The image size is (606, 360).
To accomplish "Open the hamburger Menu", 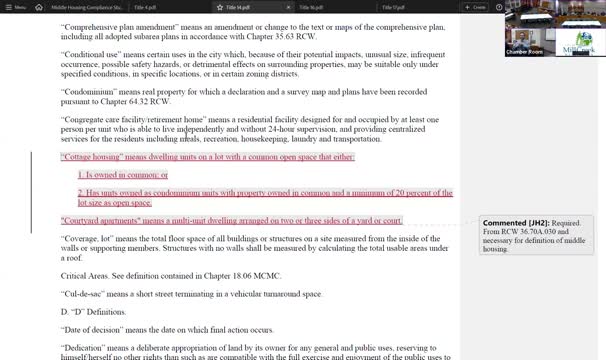I will [x=15, y=7].
